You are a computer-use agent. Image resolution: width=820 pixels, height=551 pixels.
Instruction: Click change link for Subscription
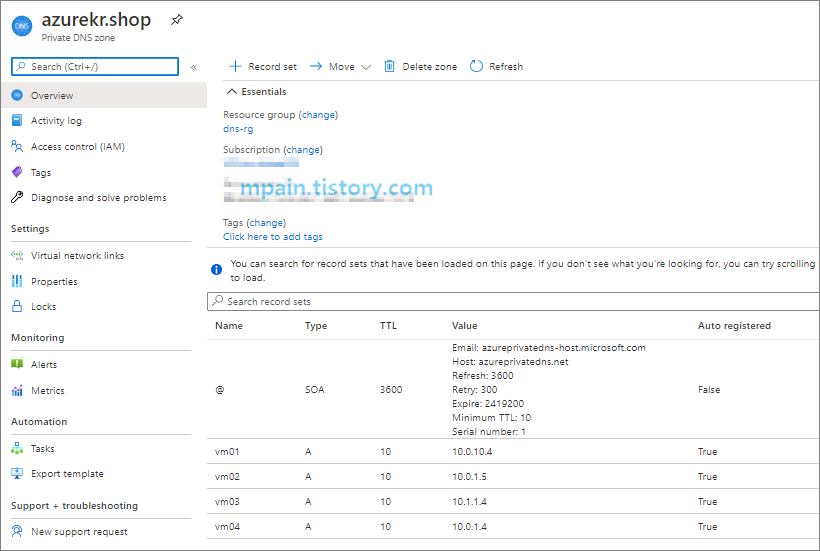point(303,150)
